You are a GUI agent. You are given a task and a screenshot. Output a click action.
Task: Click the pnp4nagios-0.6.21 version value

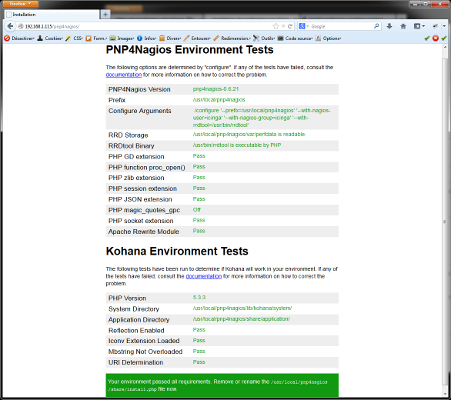(x=216, y=89)
